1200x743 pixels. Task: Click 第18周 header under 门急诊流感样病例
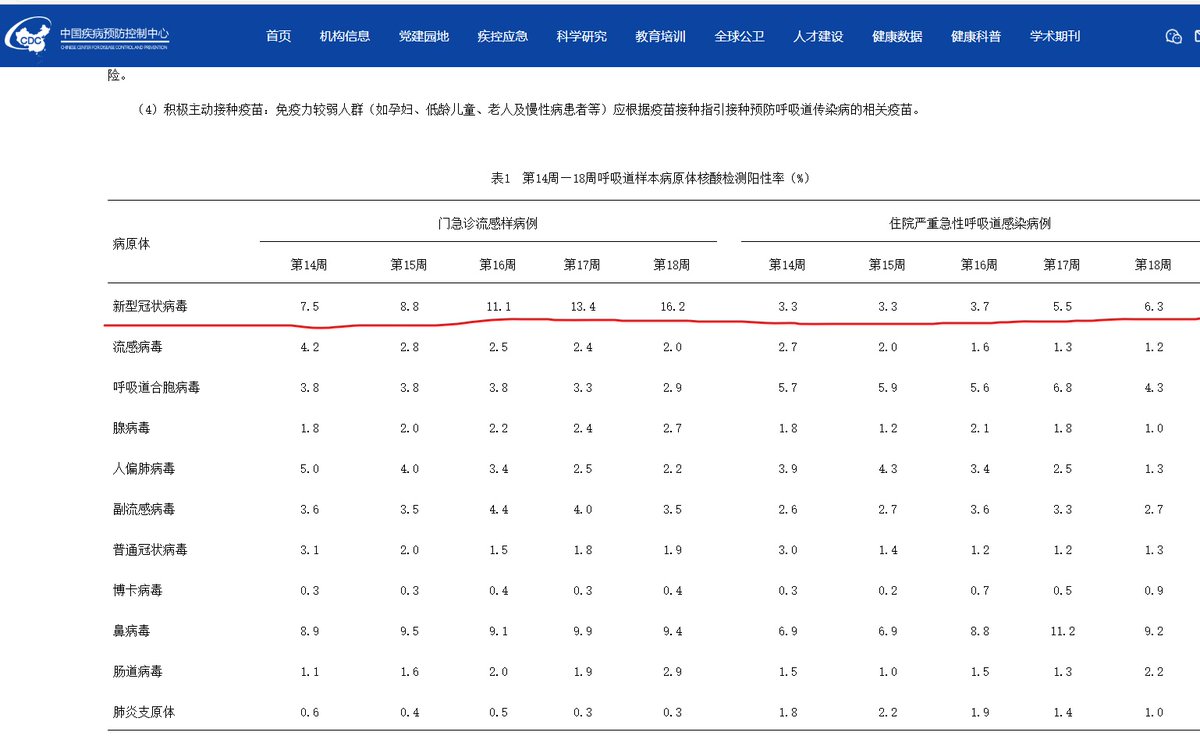point(672,265)
